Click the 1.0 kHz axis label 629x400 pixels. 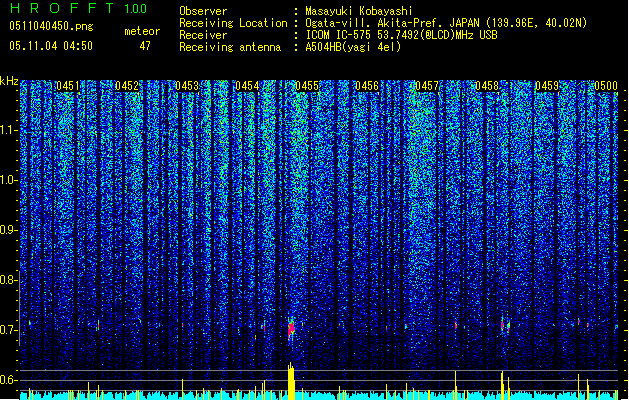8,180
